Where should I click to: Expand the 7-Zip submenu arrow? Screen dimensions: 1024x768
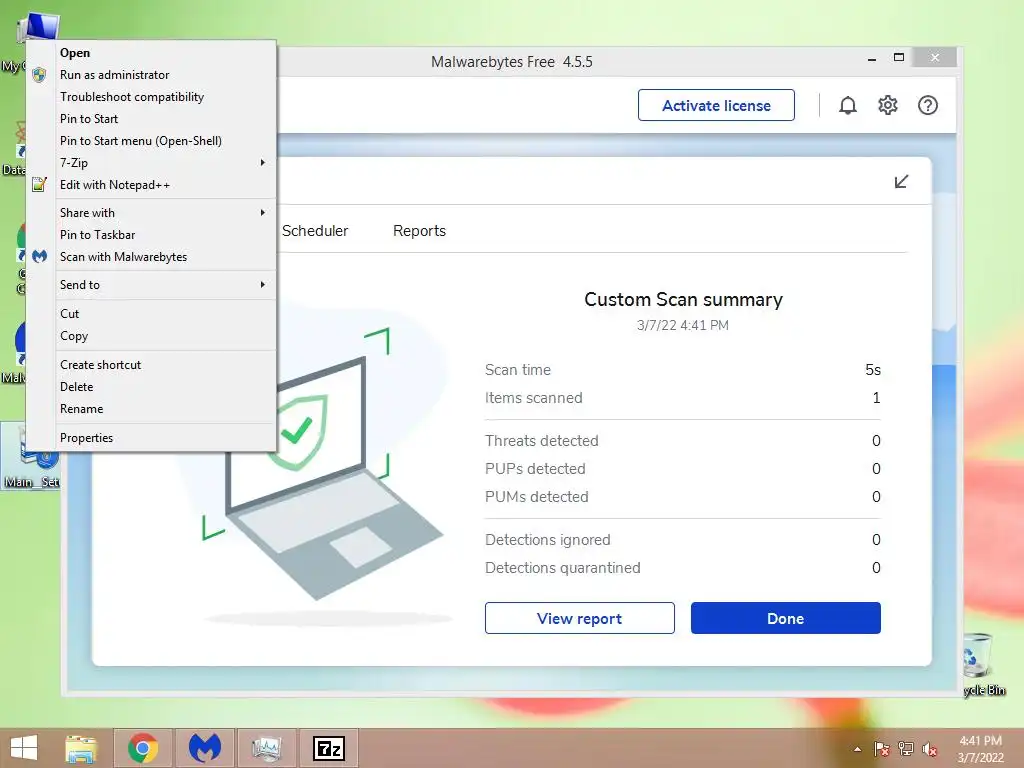tap(263, 163)
